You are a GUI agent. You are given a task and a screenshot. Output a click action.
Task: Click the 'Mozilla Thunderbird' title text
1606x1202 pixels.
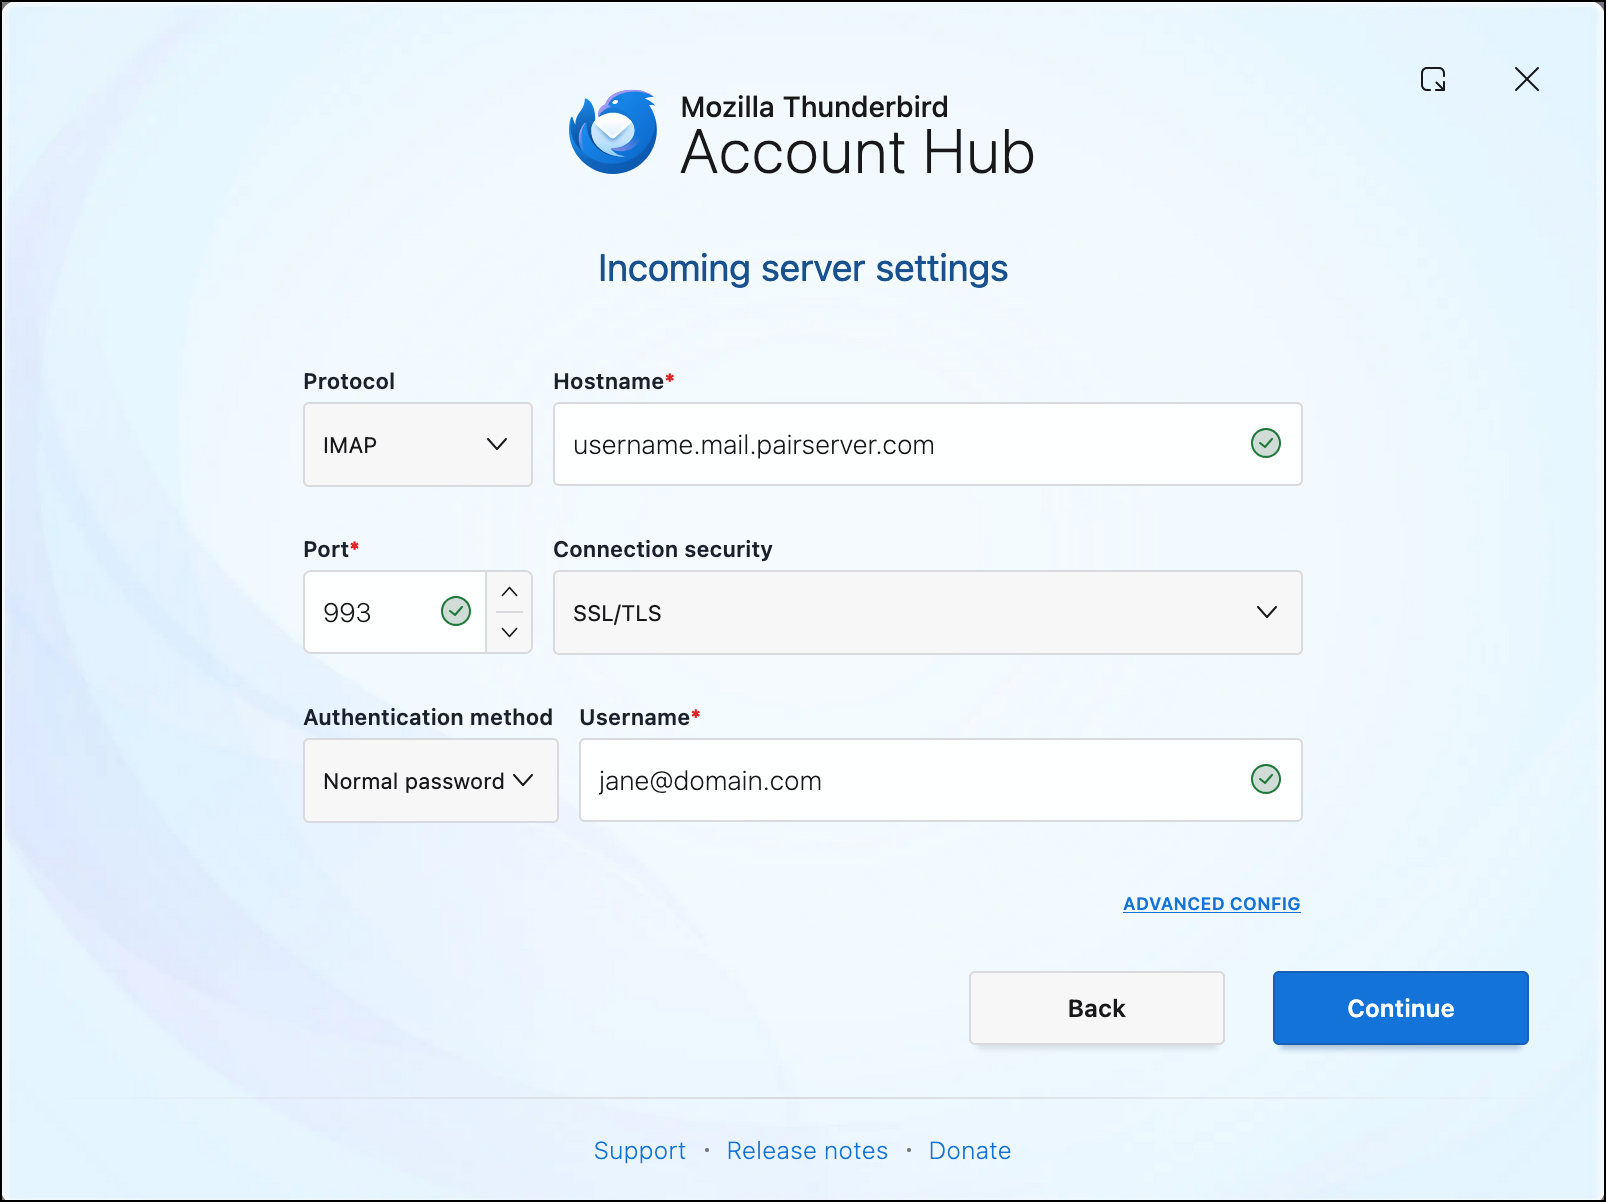click(x=815, y=107)
